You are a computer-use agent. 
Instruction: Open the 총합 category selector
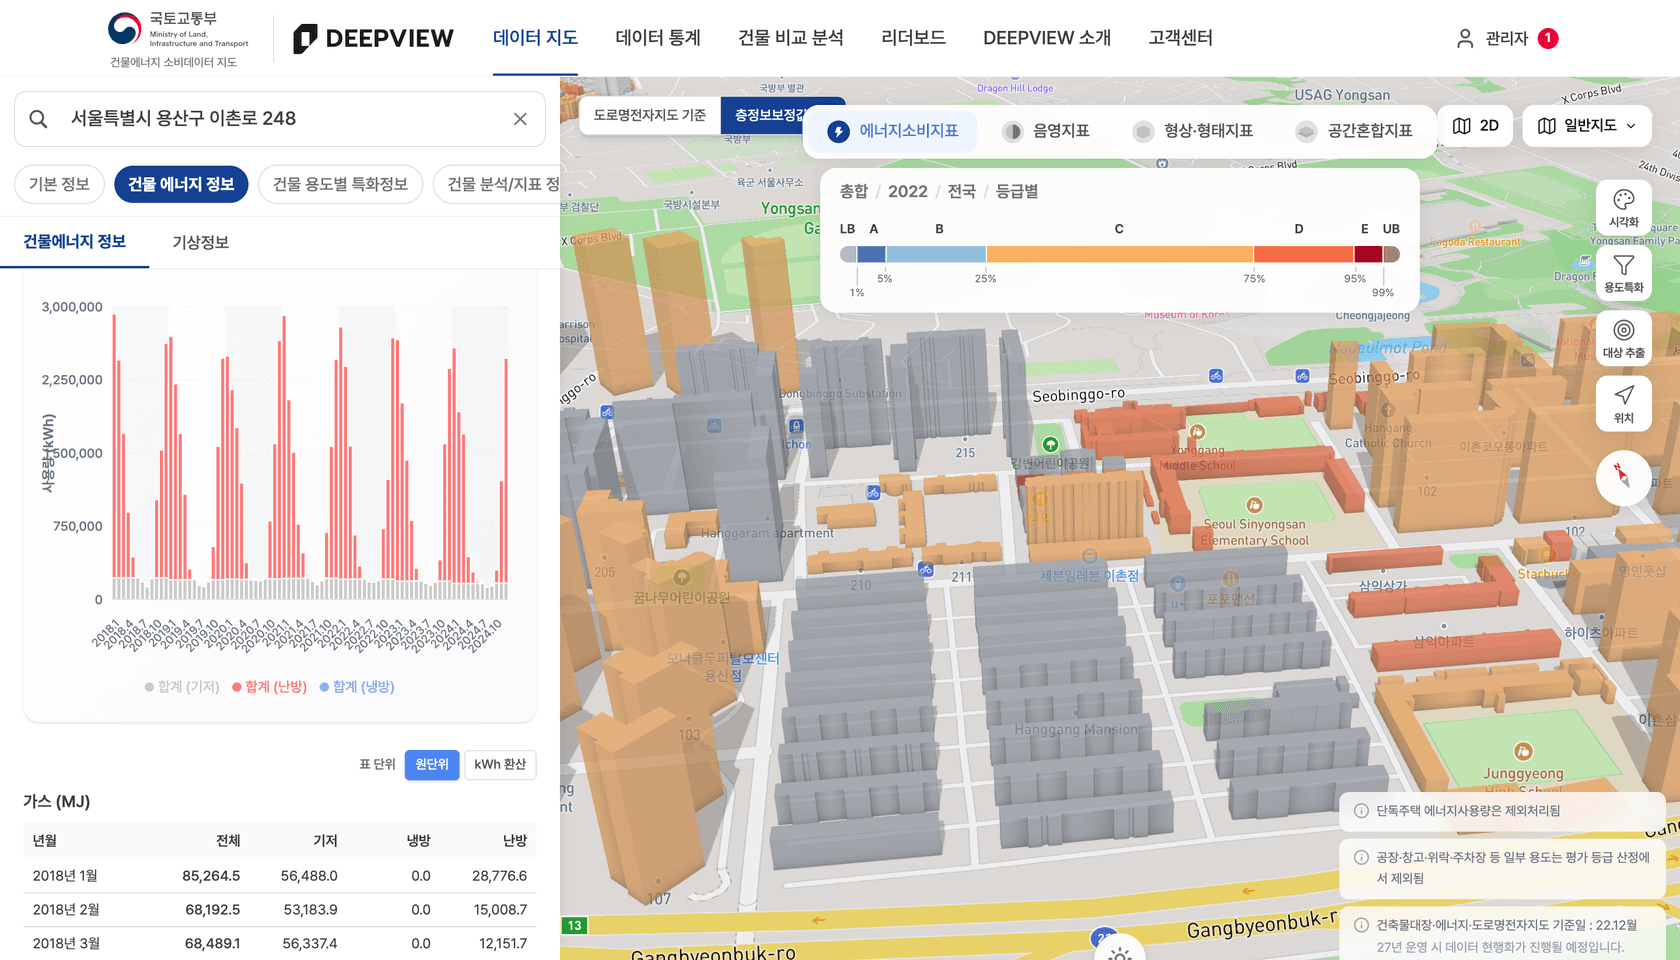point(853,191)
